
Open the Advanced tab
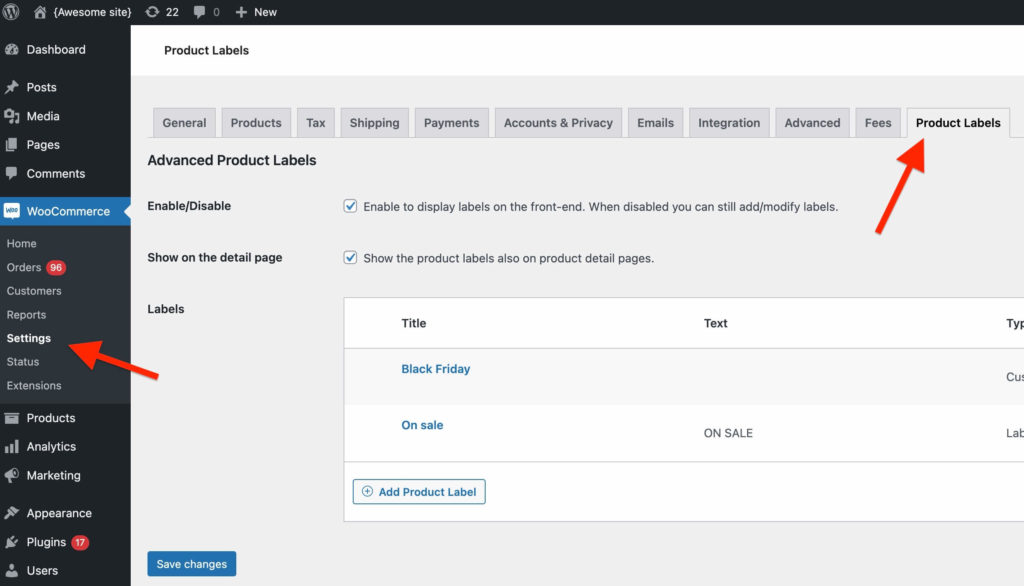[x=812, y=123]
